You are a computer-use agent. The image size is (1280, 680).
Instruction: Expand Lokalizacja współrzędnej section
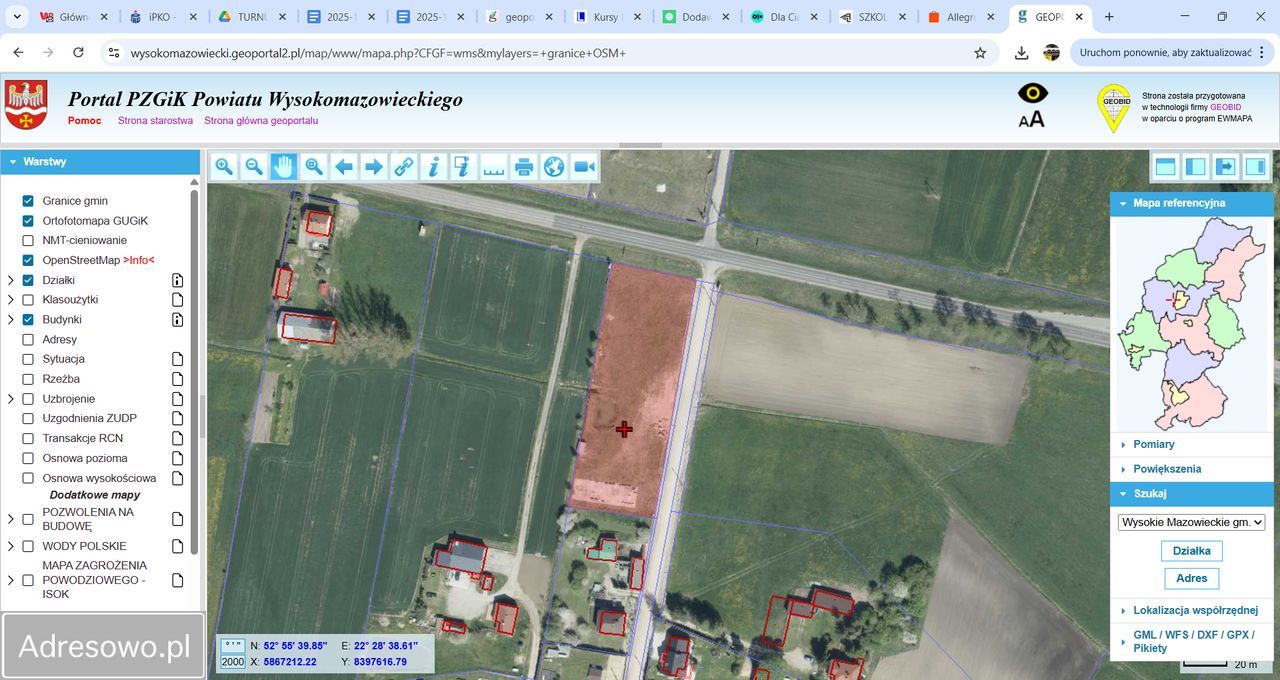[1191, 610]
